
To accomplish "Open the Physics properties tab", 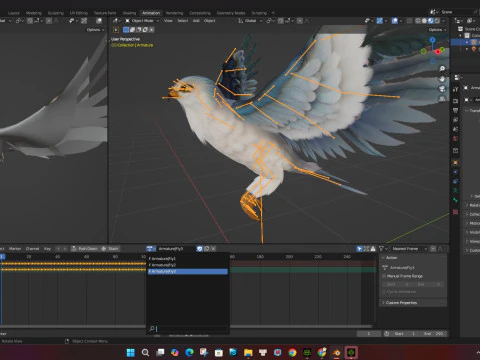I will point(455,172).
